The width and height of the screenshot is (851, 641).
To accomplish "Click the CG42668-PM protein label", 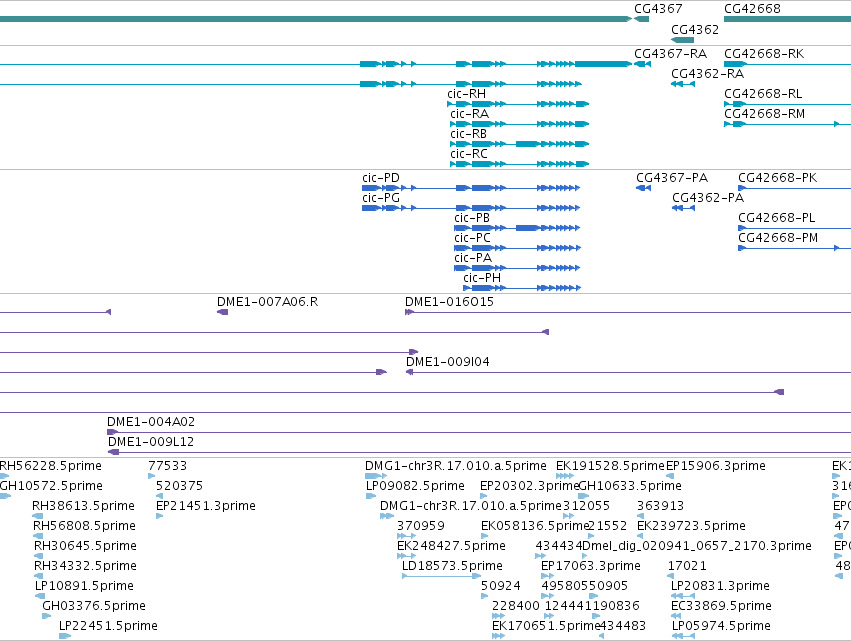I will coord(778,238).
